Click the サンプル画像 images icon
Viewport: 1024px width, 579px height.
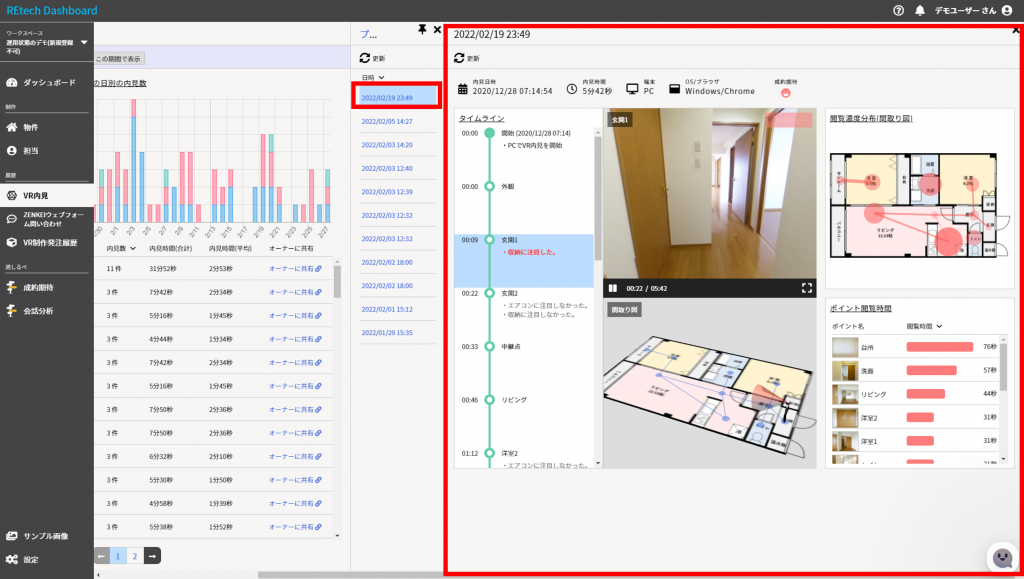(x=12, y=536)
